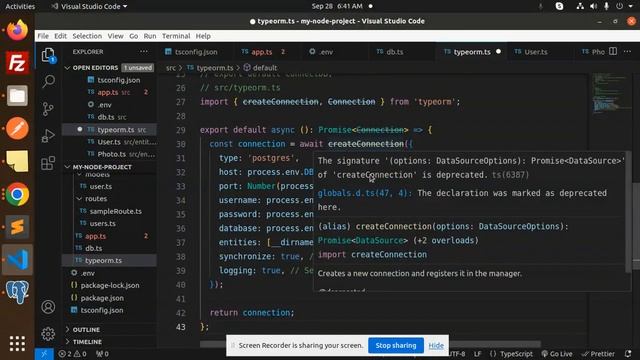Viewport: 640px width, 360px height.
Task: Click the Hide link in sharing bar
Action: pyautogui.click(x=436, y=346)
